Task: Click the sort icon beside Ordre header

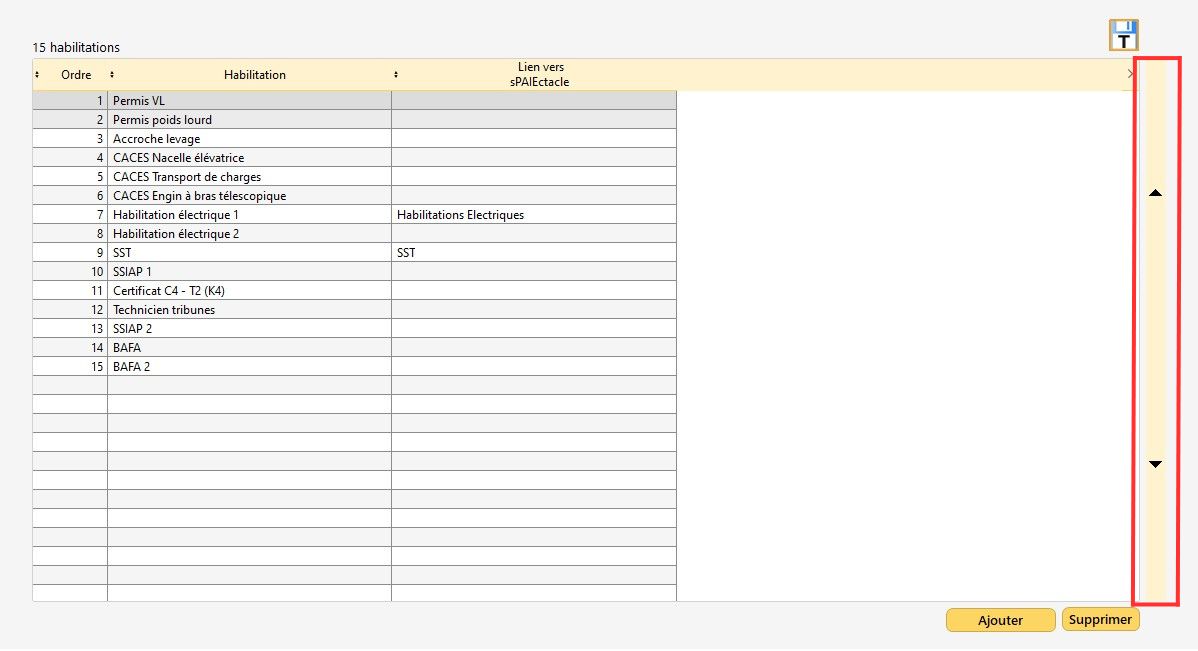Action: [x=37, y=75]
